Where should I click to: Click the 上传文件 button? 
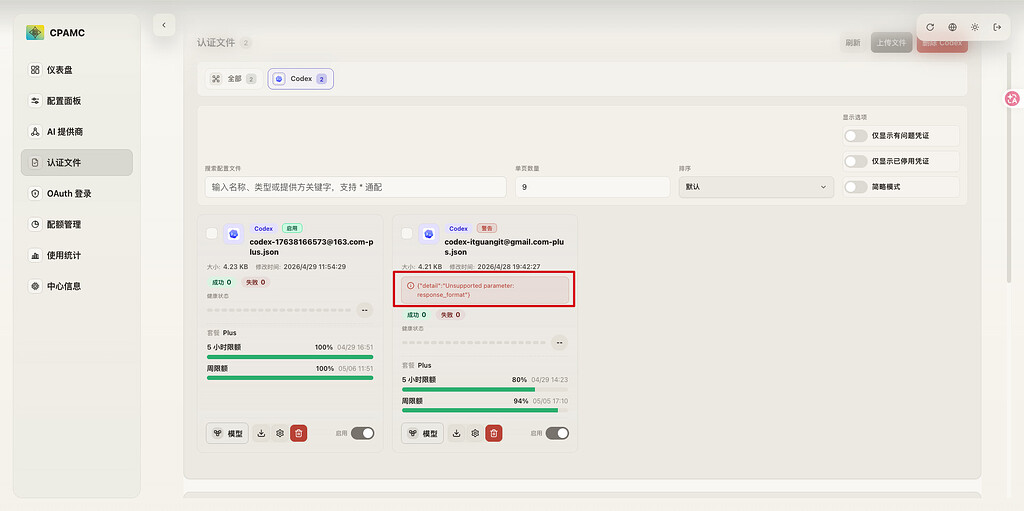pos(891,42)
